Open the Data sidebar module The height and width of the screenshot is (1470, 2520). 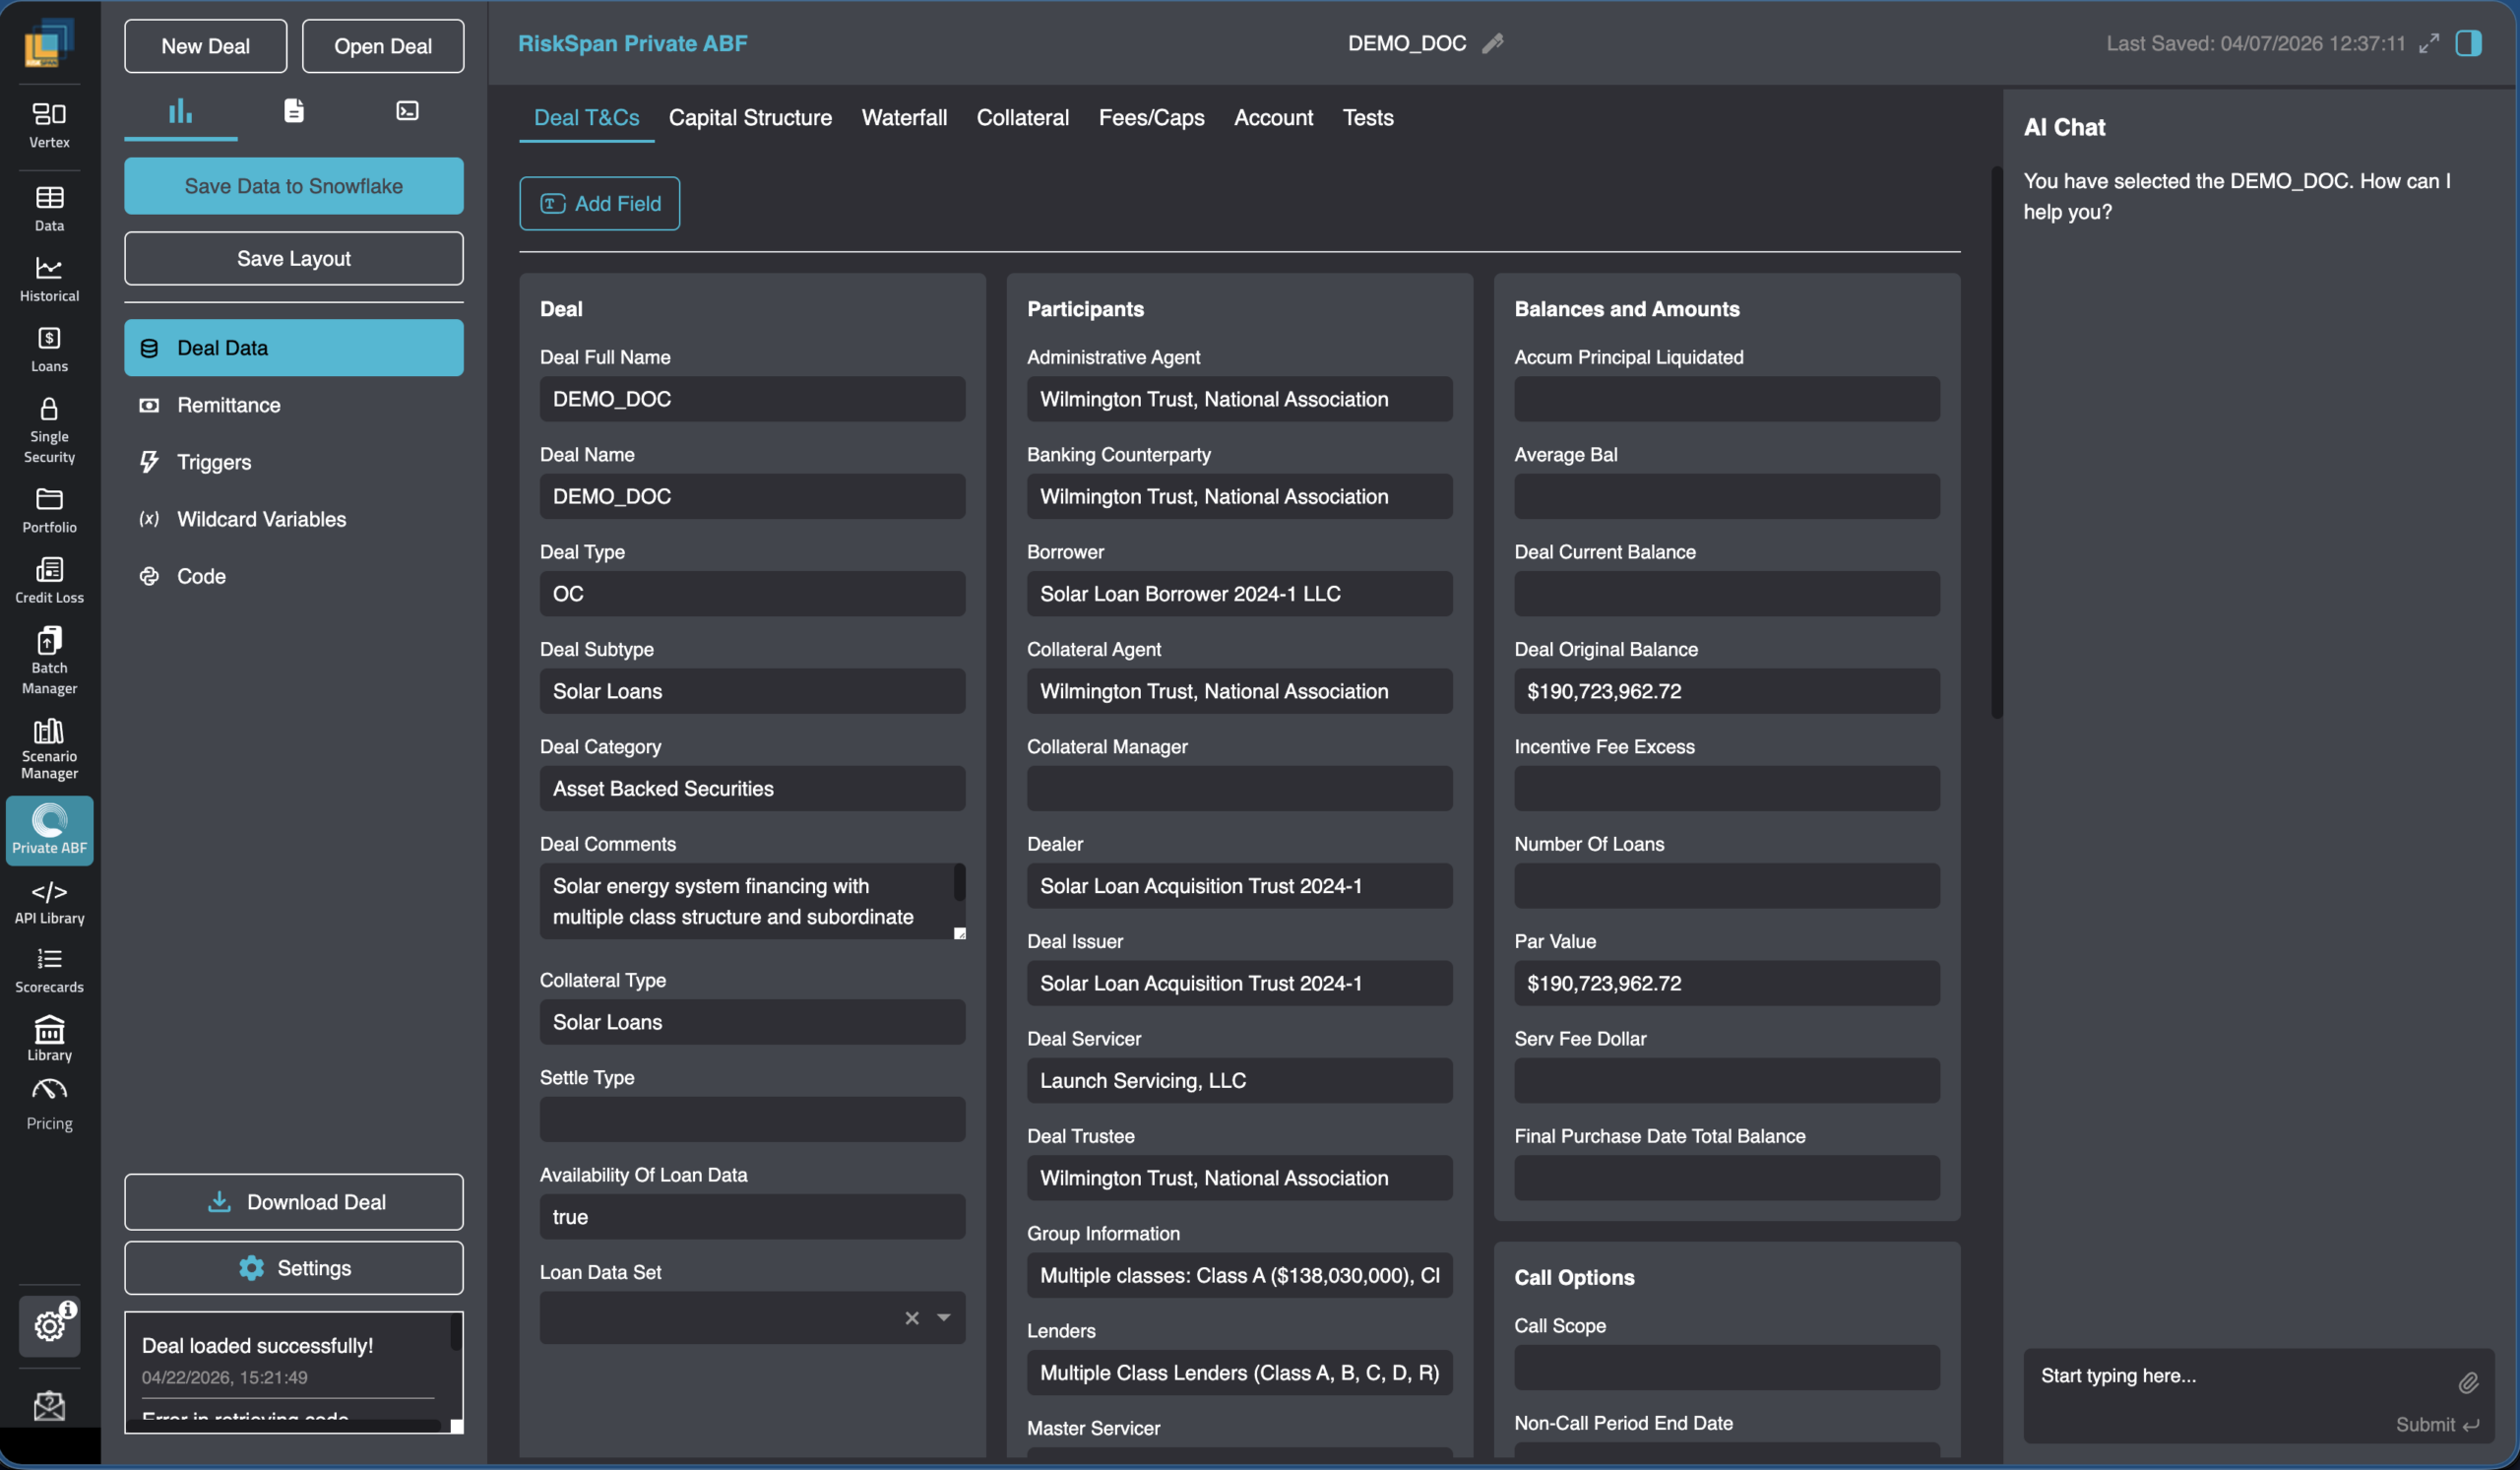49,208
